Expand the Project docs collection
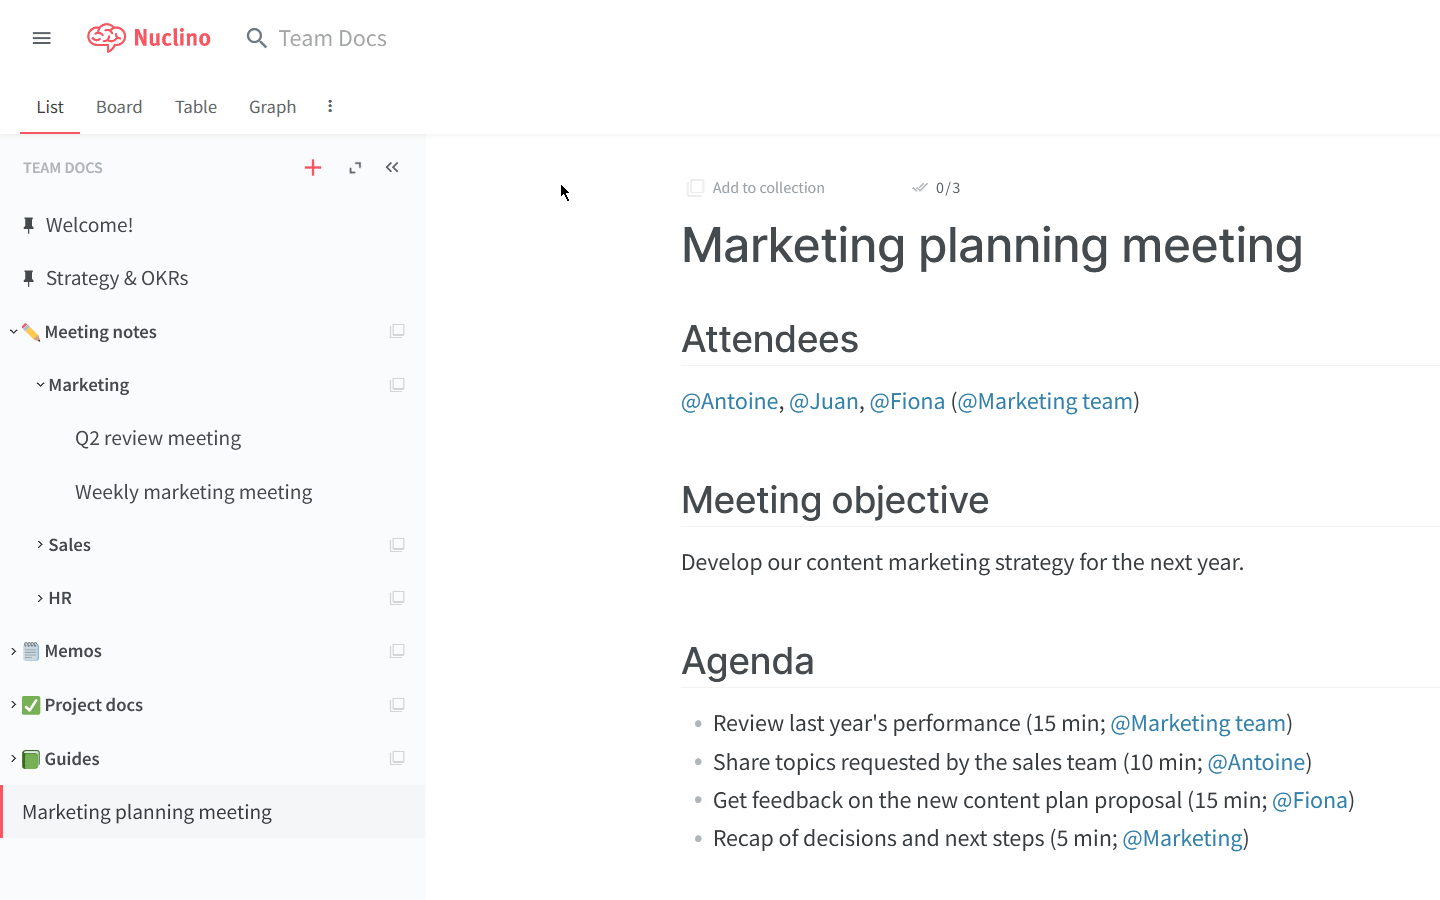The height and width of the screenshot is (900, 1440). [14, 705]
